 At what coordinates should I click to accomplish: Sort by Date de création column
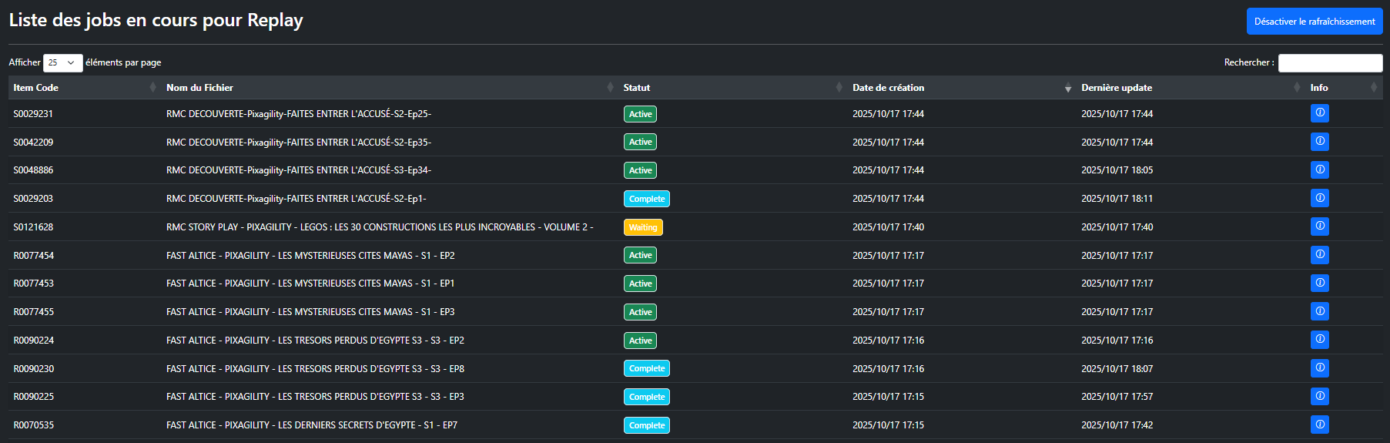click(x=961, y=88)
